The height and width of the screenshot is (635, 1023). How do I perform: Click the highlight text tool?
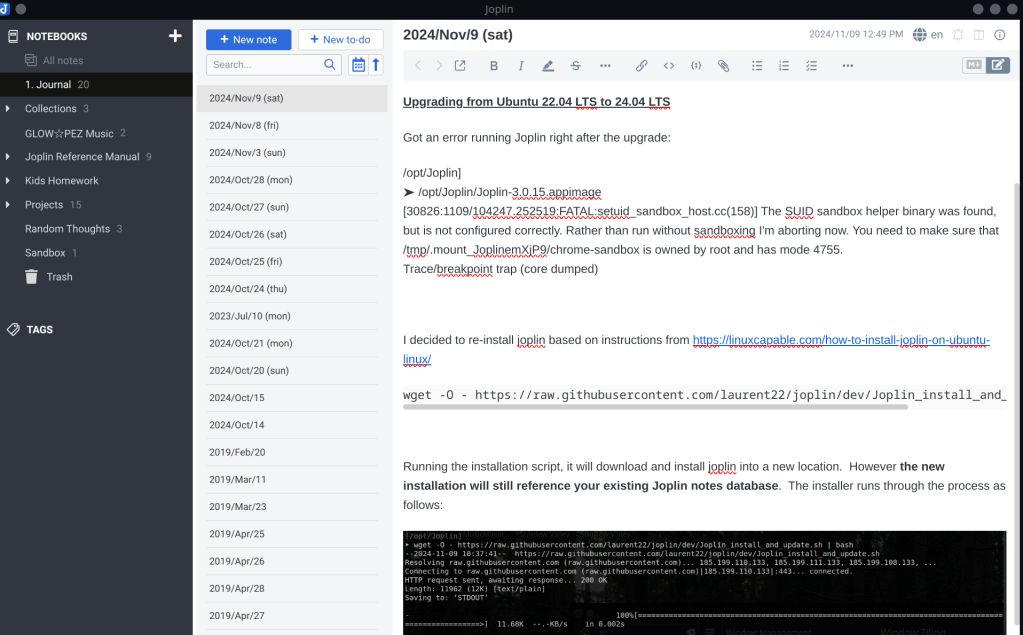548,66
